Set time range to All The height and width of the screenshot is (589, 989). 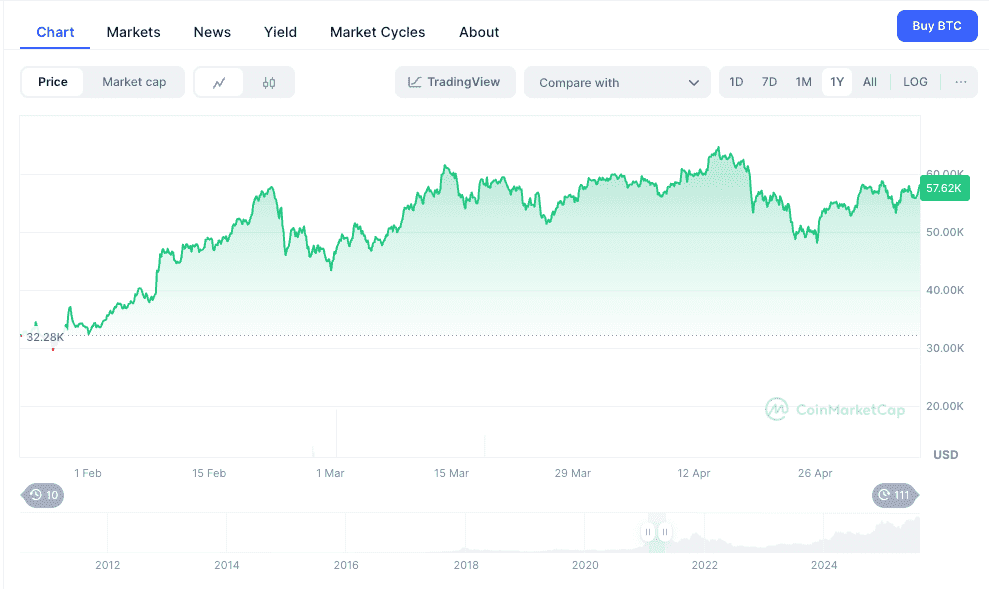pyautogui.click(x=870, y=82)
